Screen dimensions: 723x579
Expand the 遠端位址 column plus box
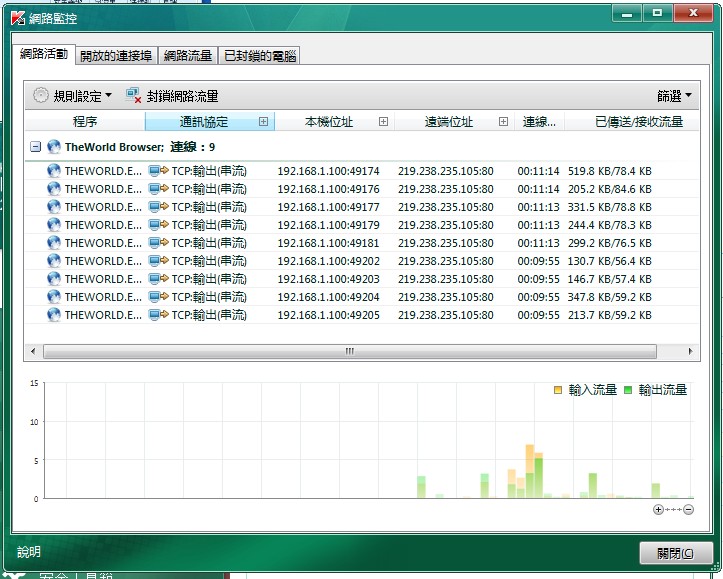[504, 122]
